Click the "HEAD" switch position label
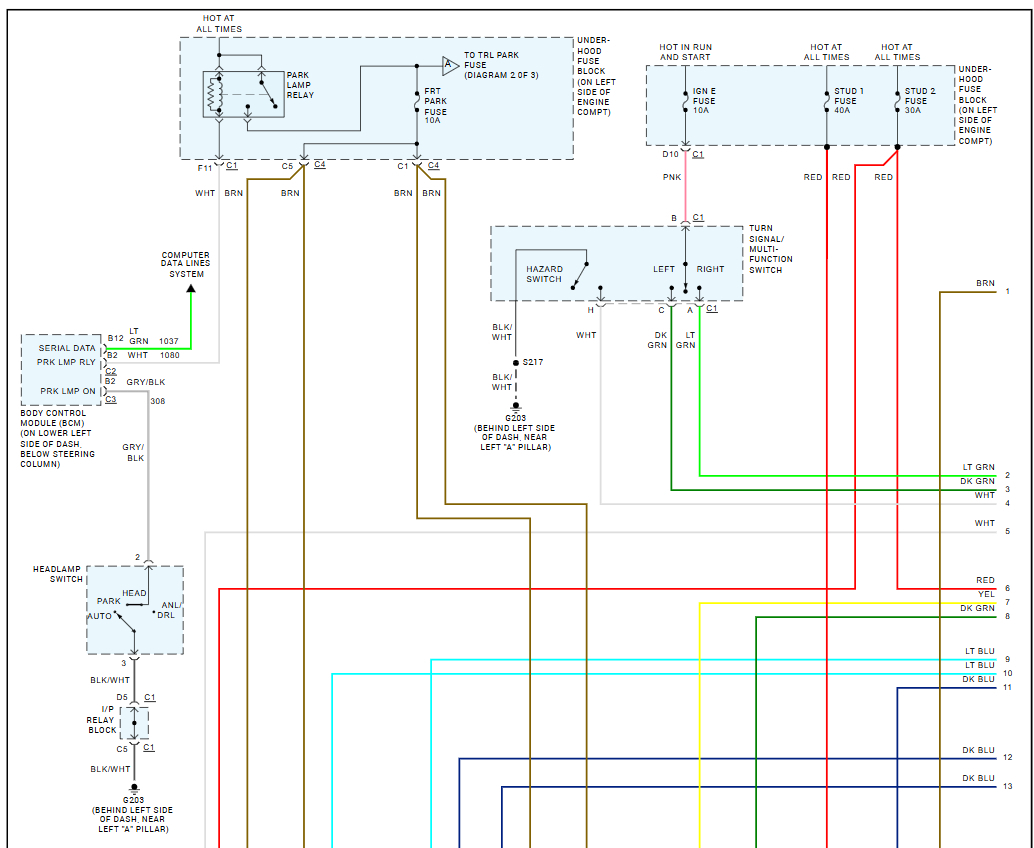The image size is (1034, 848). (134, 593)
